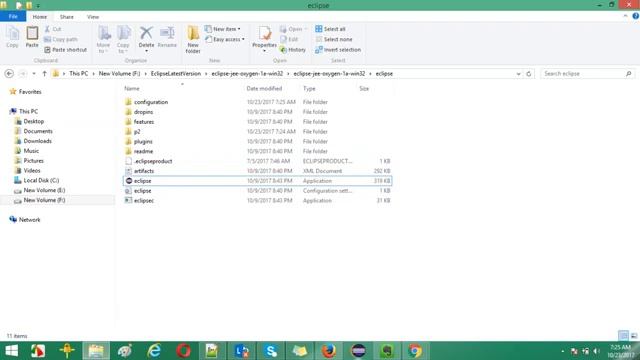Refresh the current folder view
This screenshot has height=360, width=640.
point(529,73)
